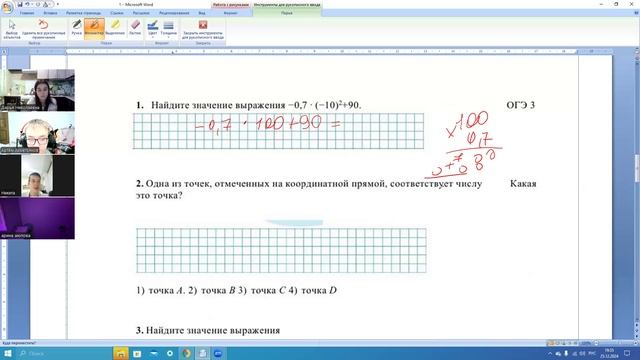Screen dimensions: 640x360
Task: Customize quick access toolbar dropdown arrow
Action: click(58, 4)
